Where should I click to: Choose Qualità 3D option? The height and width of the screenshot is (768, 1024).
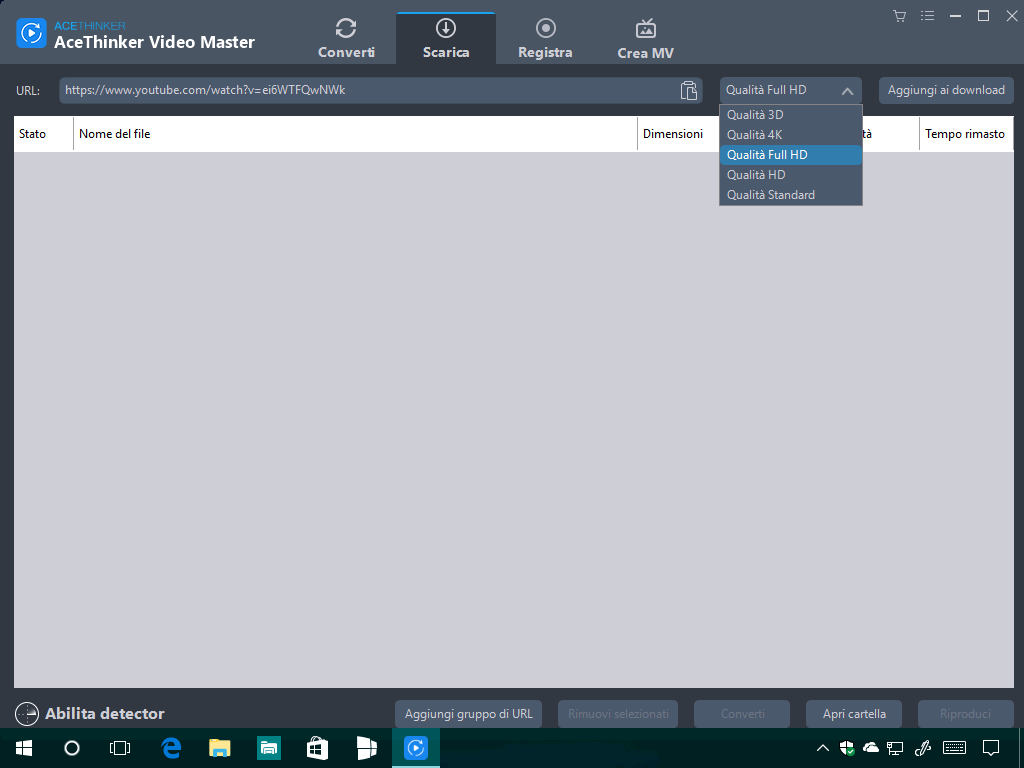pos(790,115)
